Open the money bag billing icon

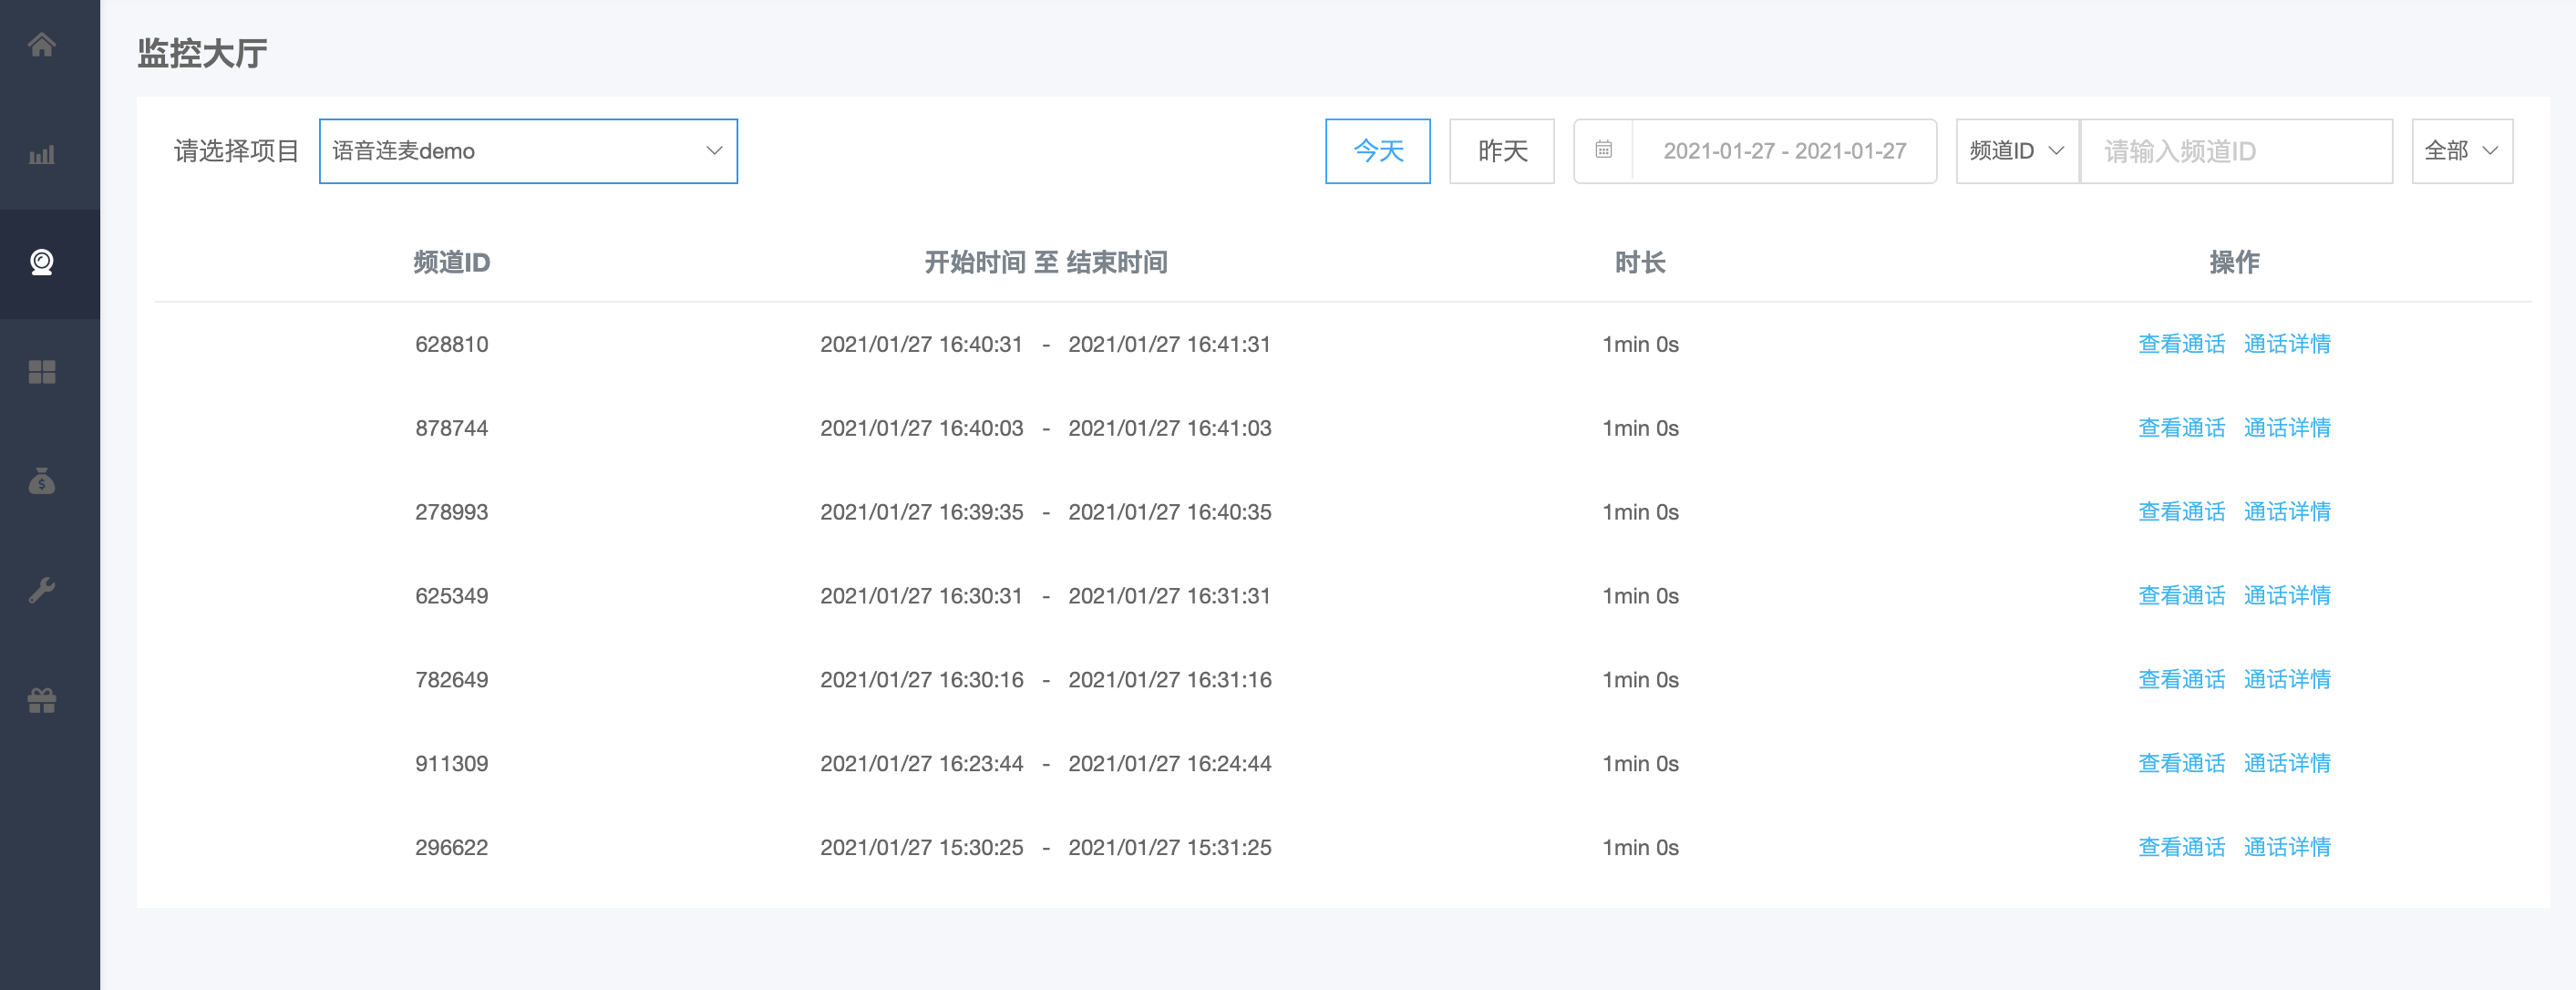pyautogui.click(x=42, y=481)
